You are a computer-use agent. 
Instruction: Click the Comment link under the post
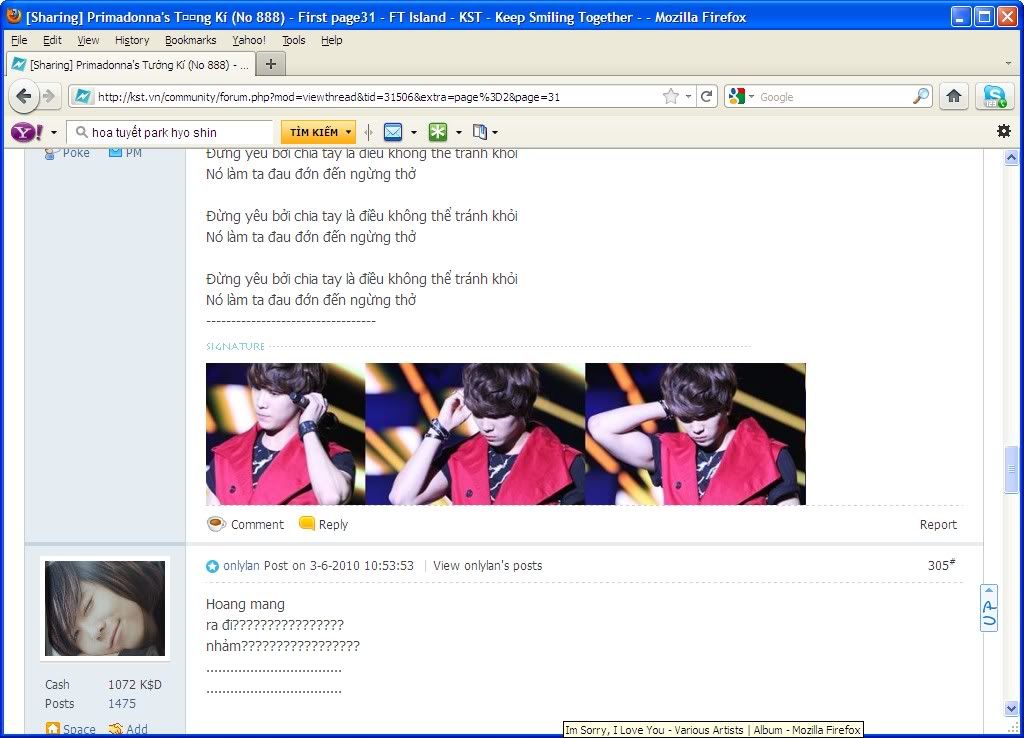coord(257,524)
